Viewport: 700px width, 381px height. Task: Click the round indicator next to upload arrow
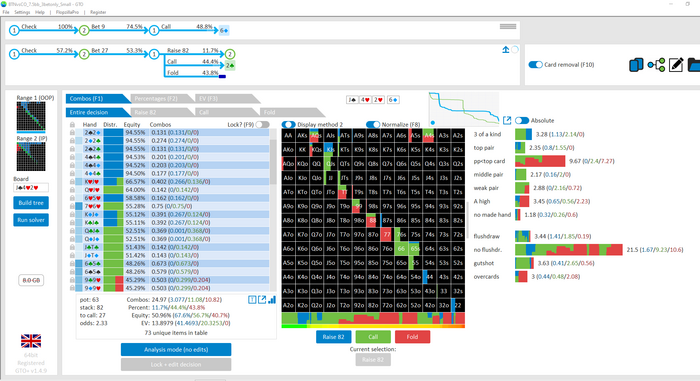point(515,50)
